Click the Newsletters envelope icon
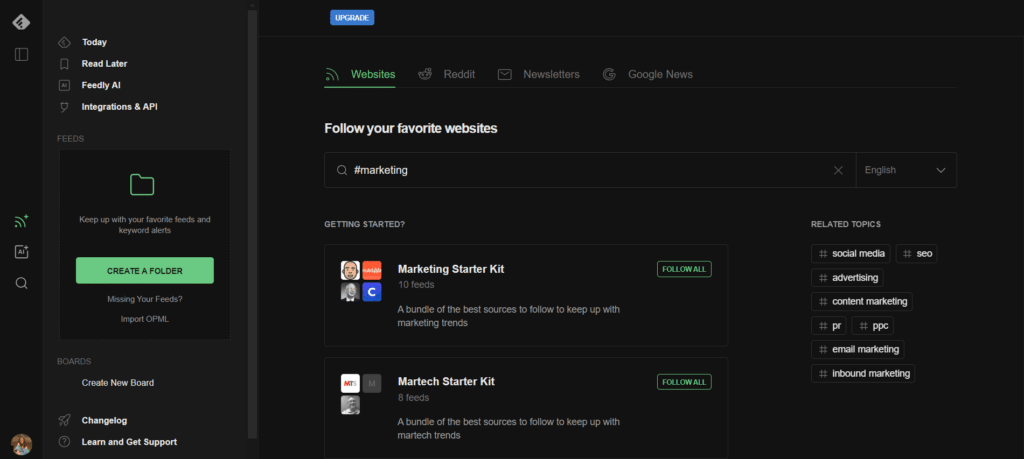Viewport: 1024px width, 459px height. pos(504,74)
